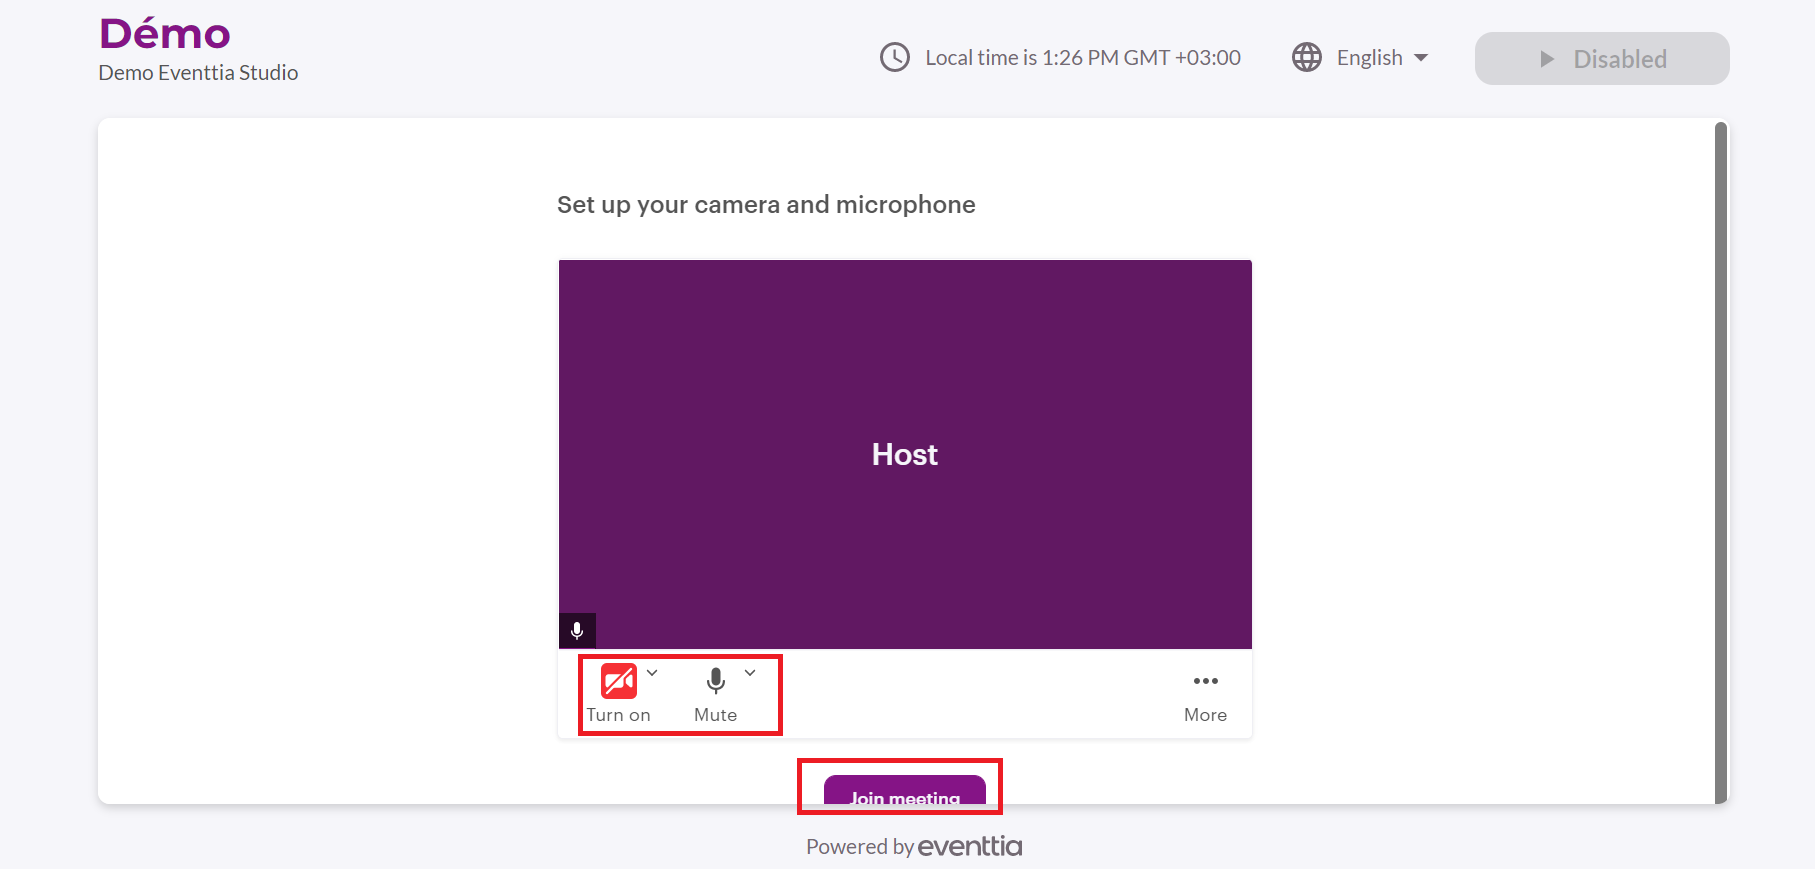Mute the microphone using the mic icon

click(x=715, y=681)
